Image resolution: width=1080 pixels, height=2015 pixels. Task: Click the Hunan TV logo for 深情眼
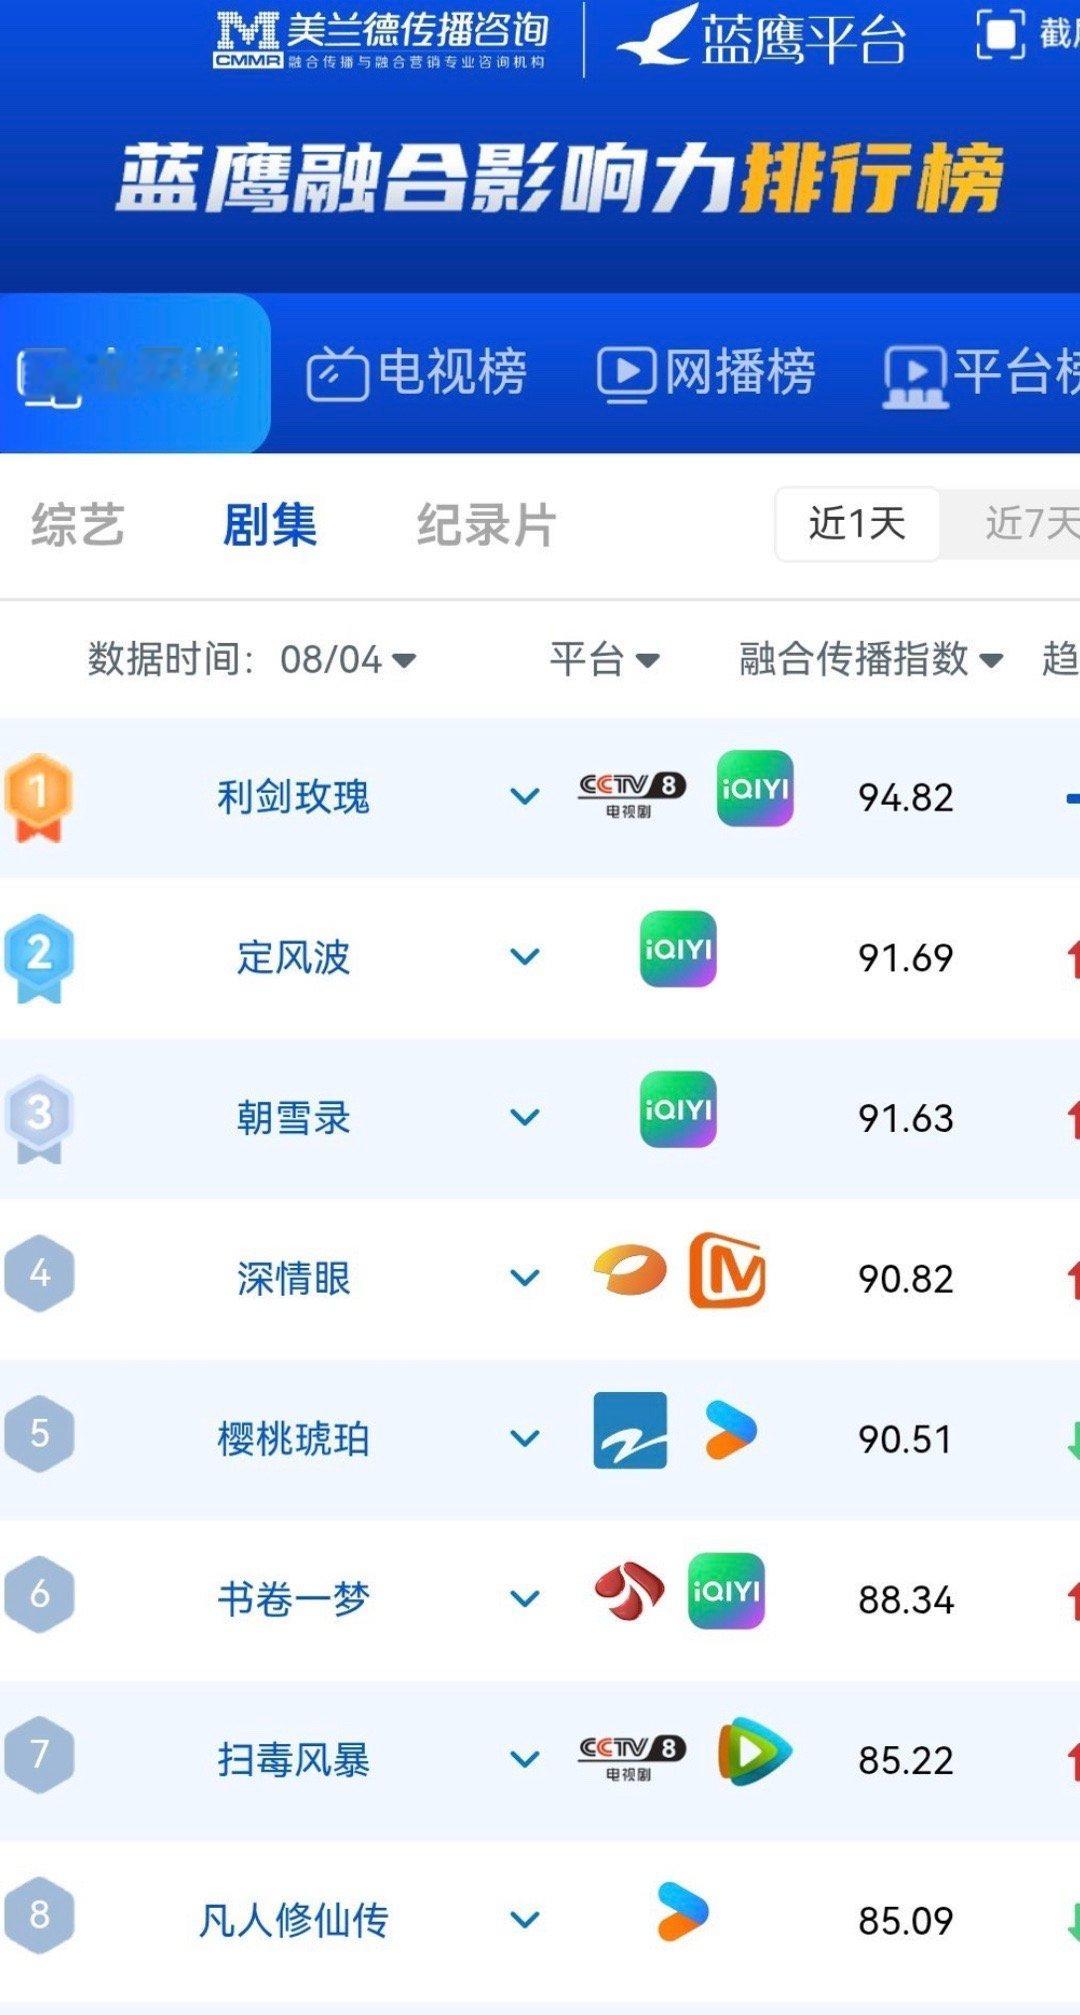[630, 1271]
